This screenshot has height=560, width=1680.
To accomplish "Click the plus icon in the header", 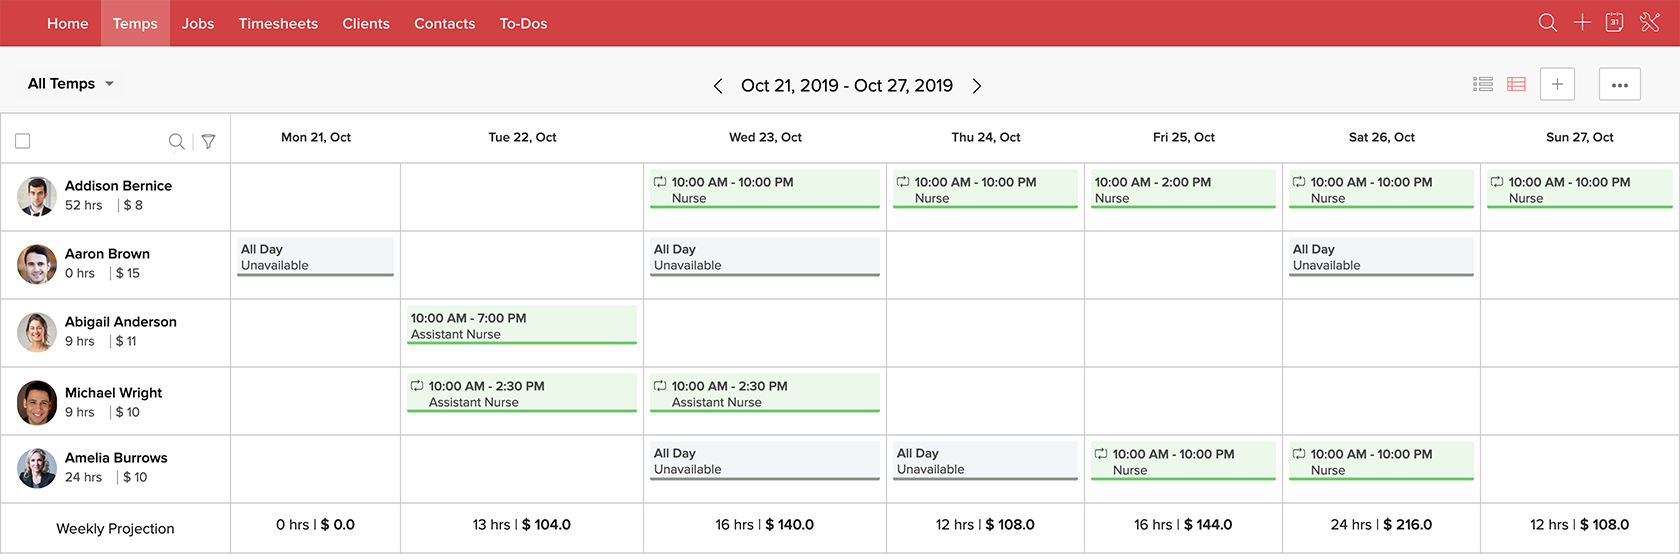I will [1582, 22].
